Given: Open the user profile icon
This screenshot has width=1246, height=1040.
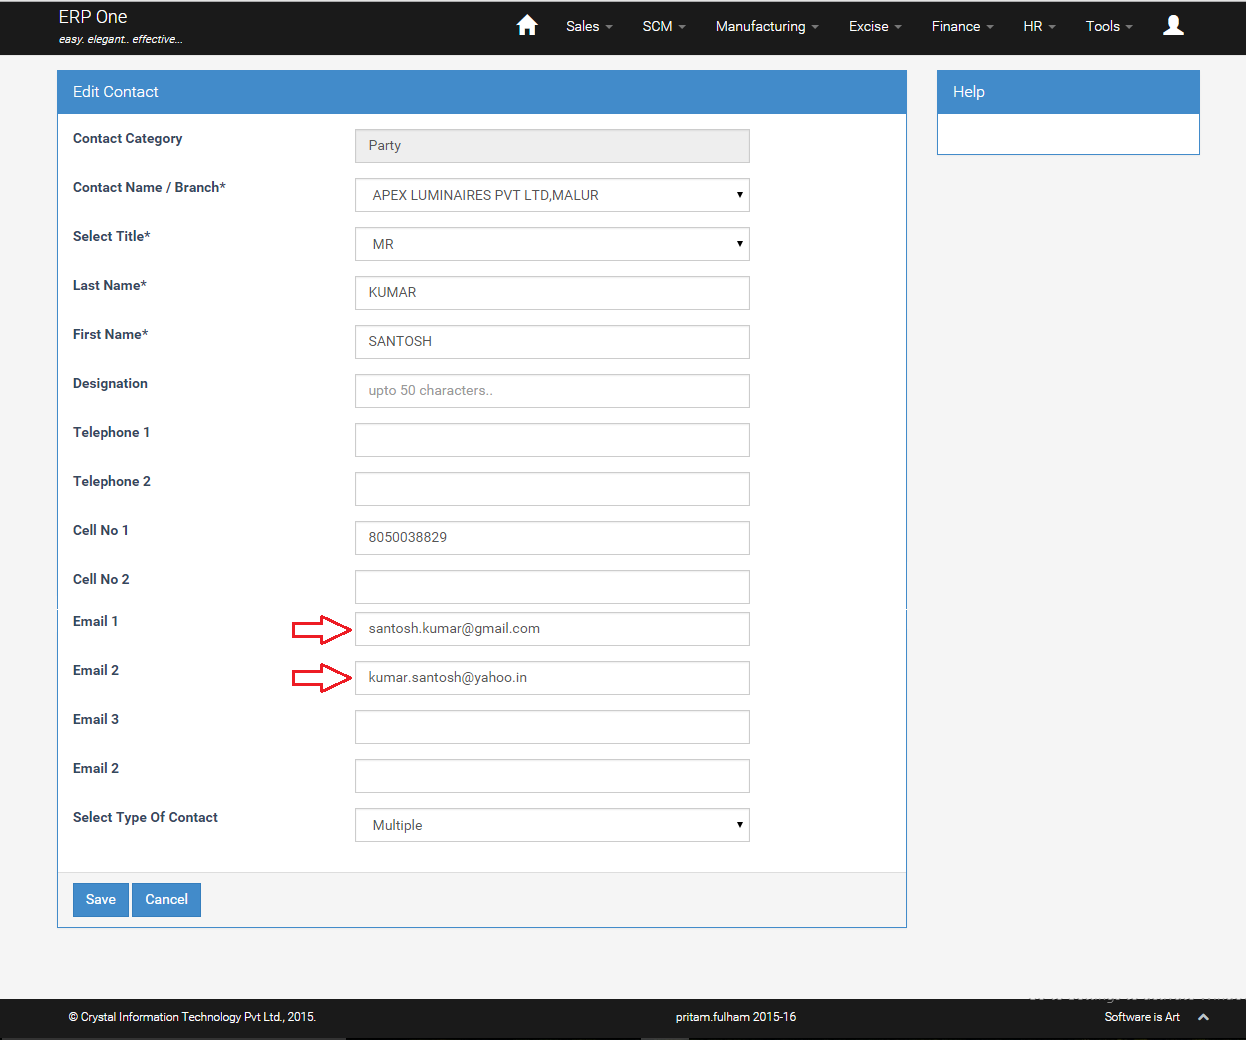Looking at the screenshot, I should coord(1173,25).
